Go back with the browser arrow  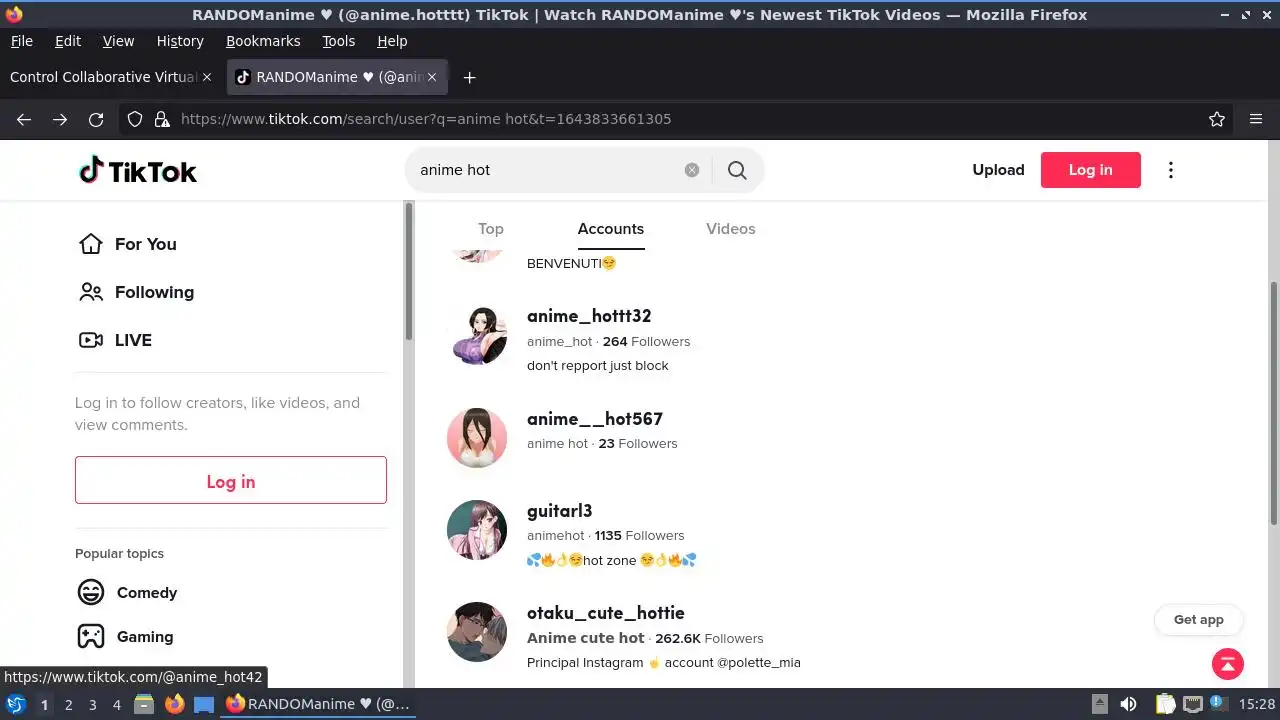[24, 119]
